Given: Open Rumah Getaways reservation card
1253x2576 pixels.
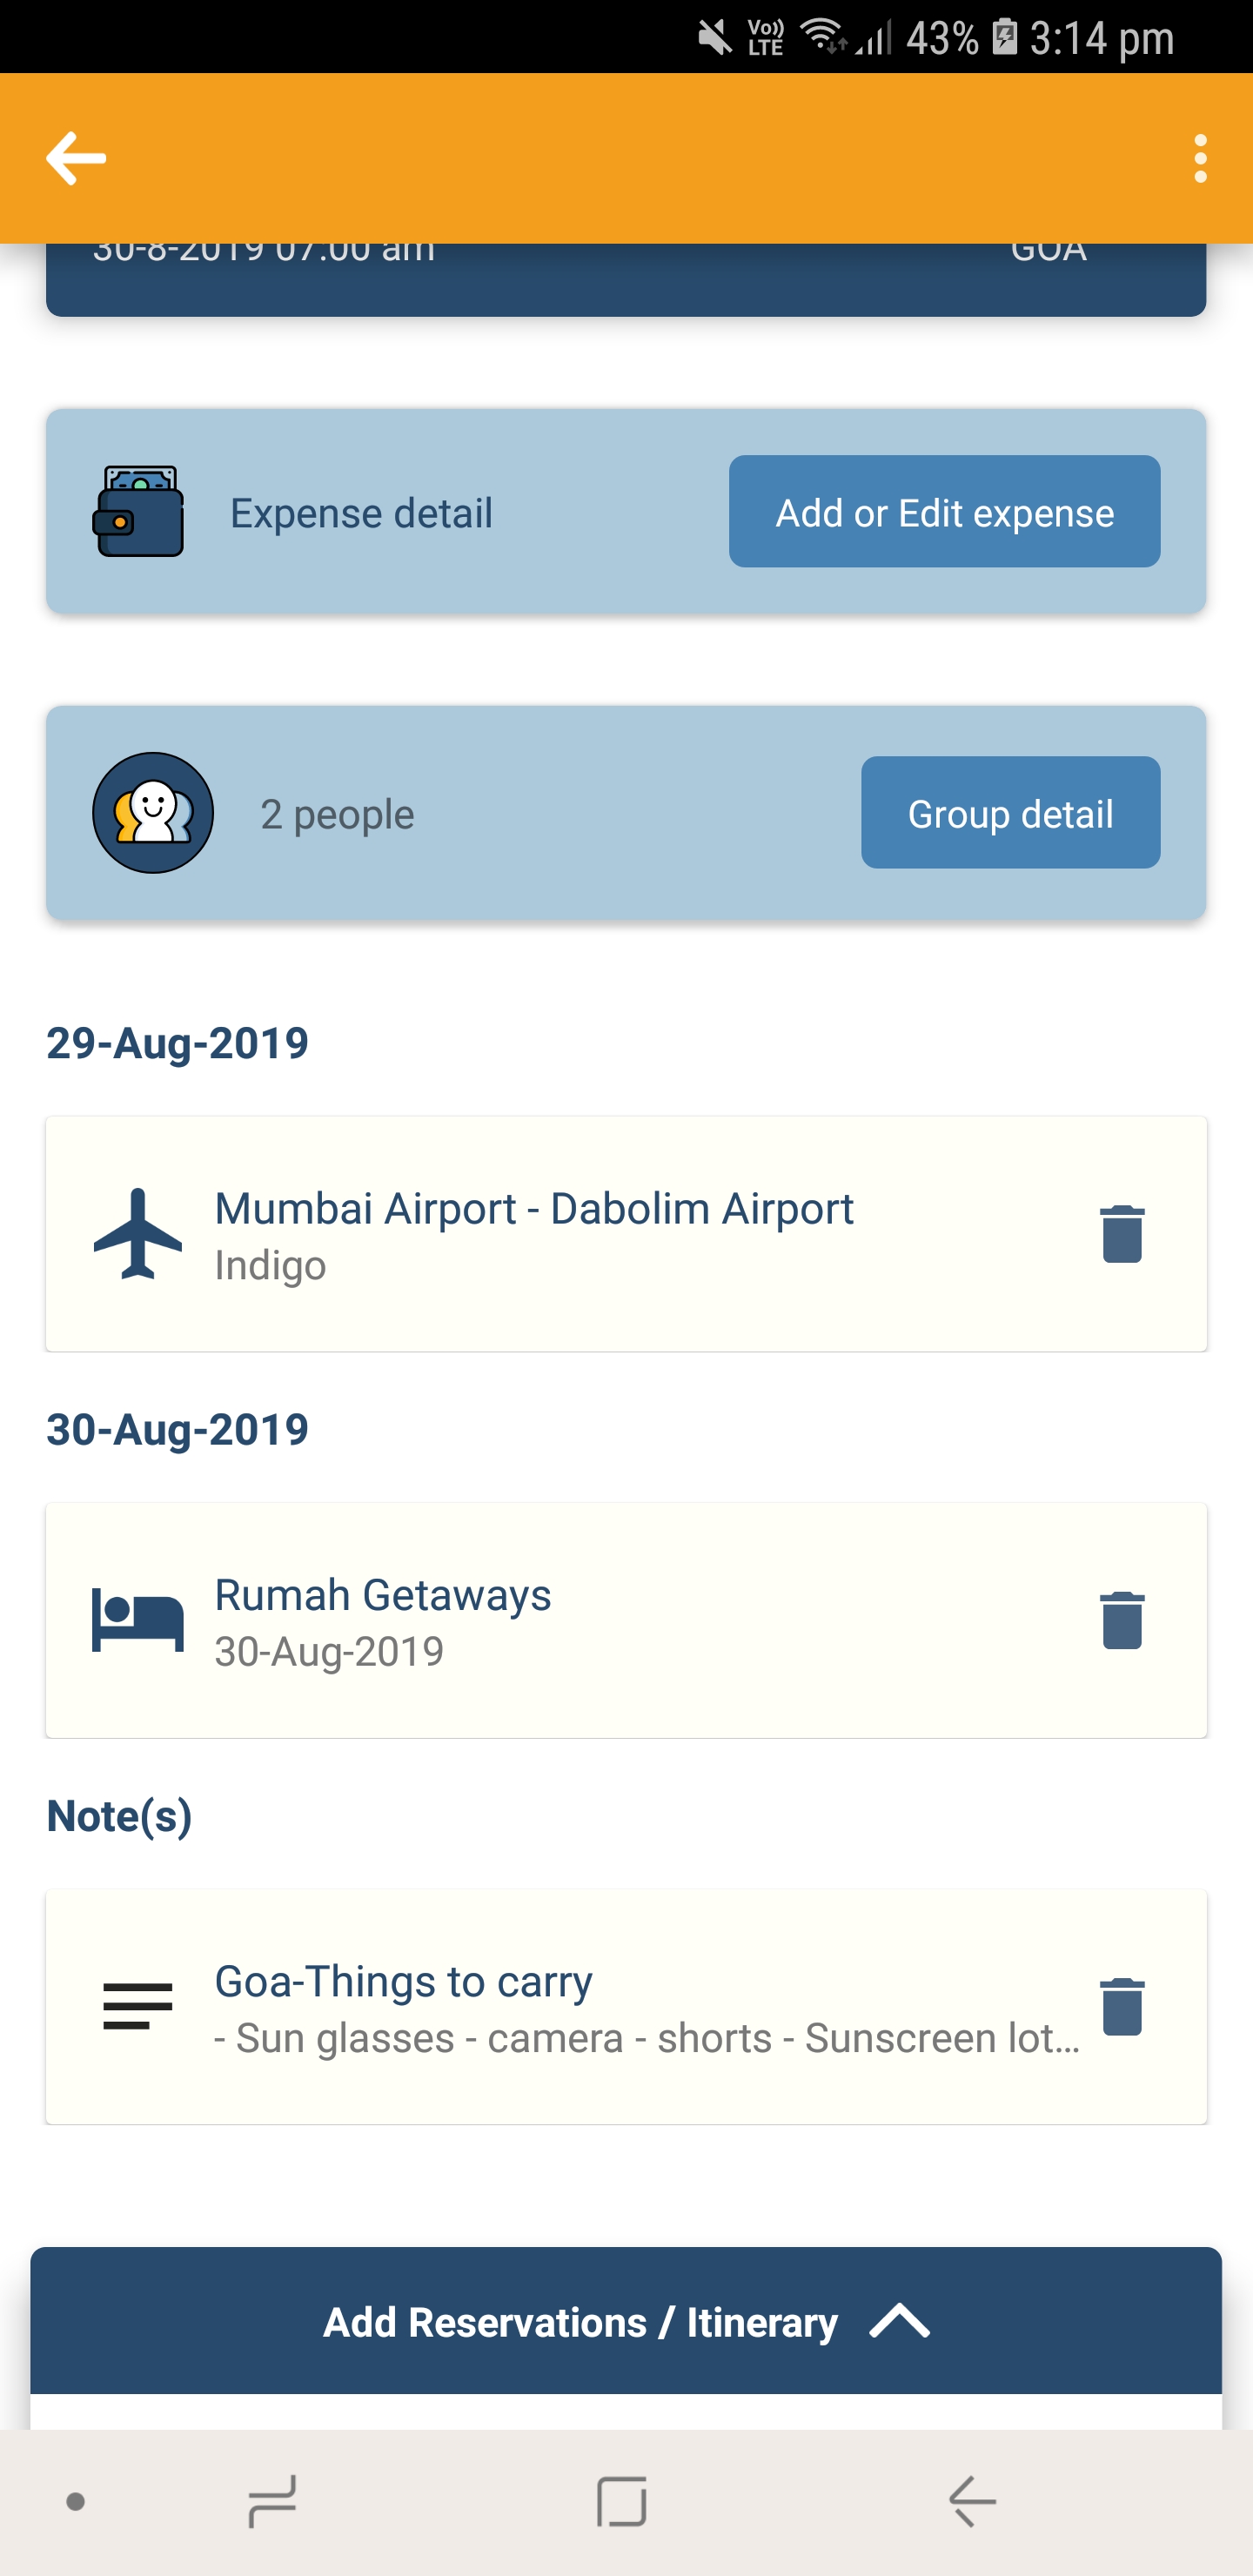Looking at the screenshot, I should tap(383, 1596).
